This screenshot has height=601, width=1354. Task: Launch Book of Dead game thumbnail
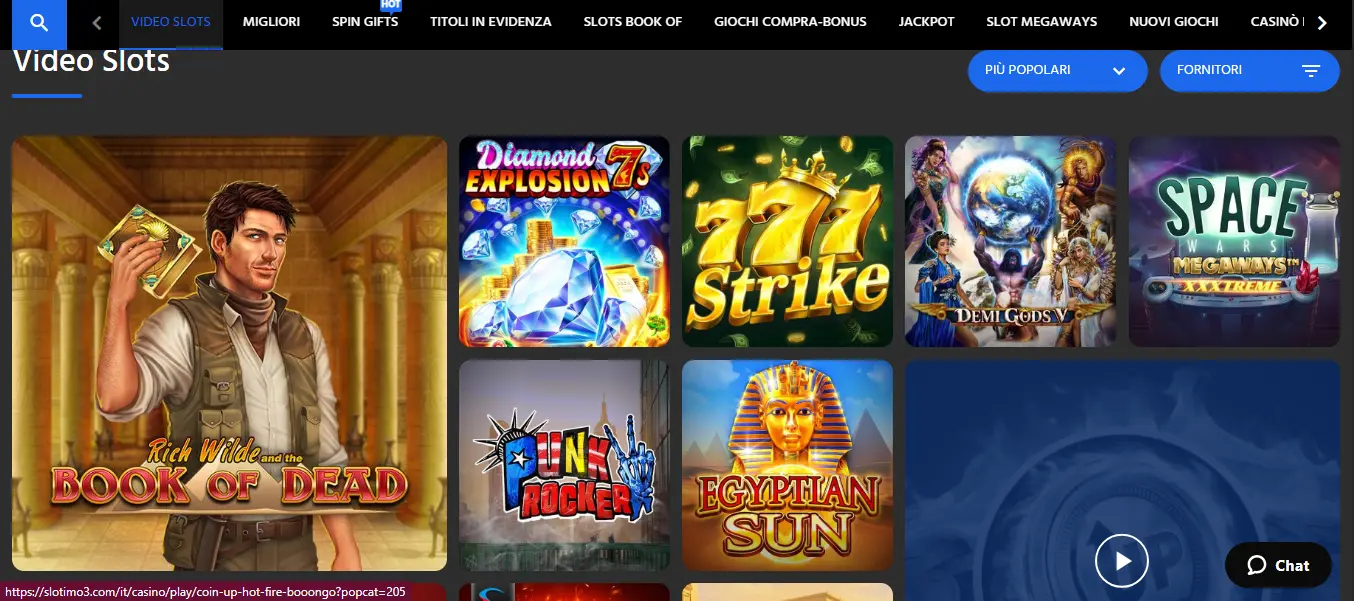tap(229, 353)
